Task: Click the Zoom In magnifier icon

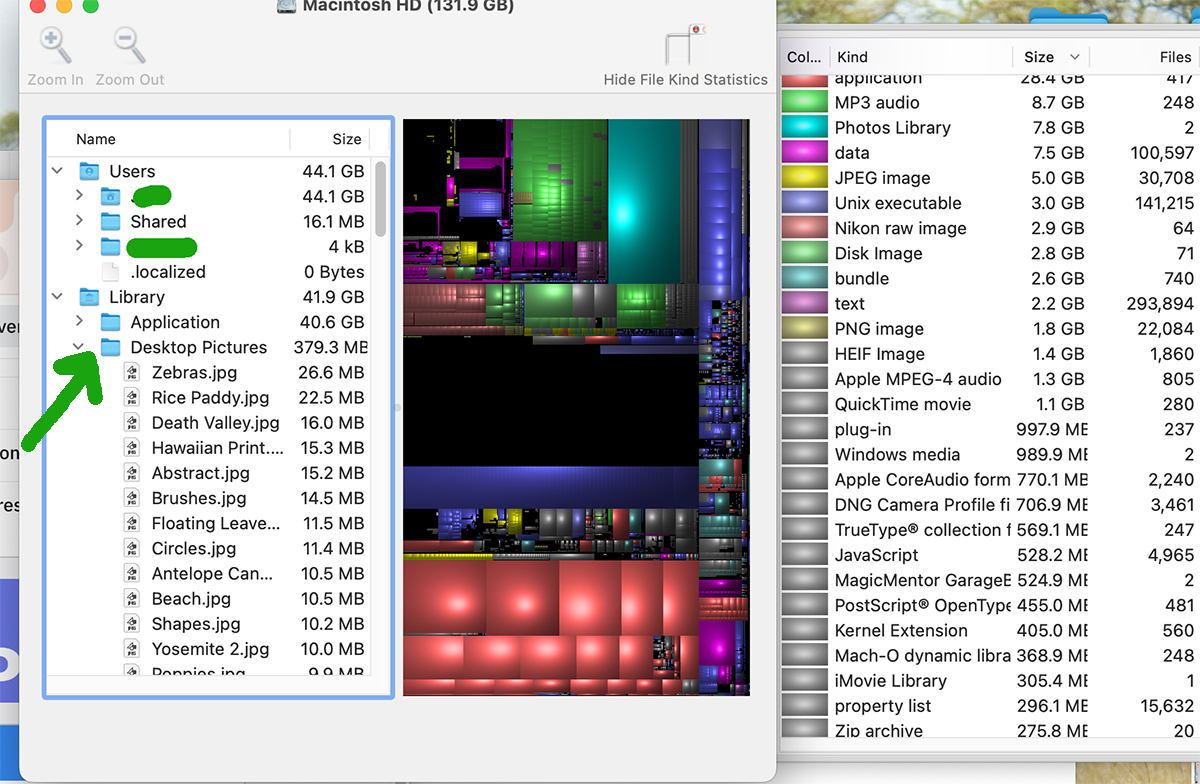Action: 55,46
